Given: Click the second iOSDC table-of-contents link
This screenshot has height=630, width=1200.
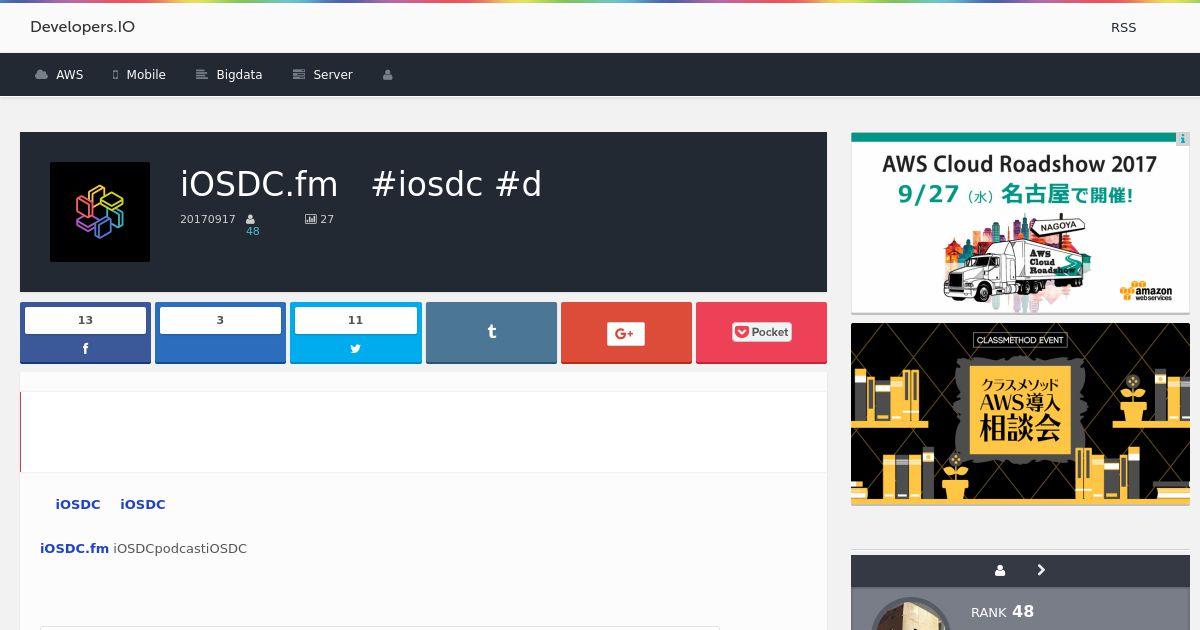Looking at the screenshot, I should [143, 505].
